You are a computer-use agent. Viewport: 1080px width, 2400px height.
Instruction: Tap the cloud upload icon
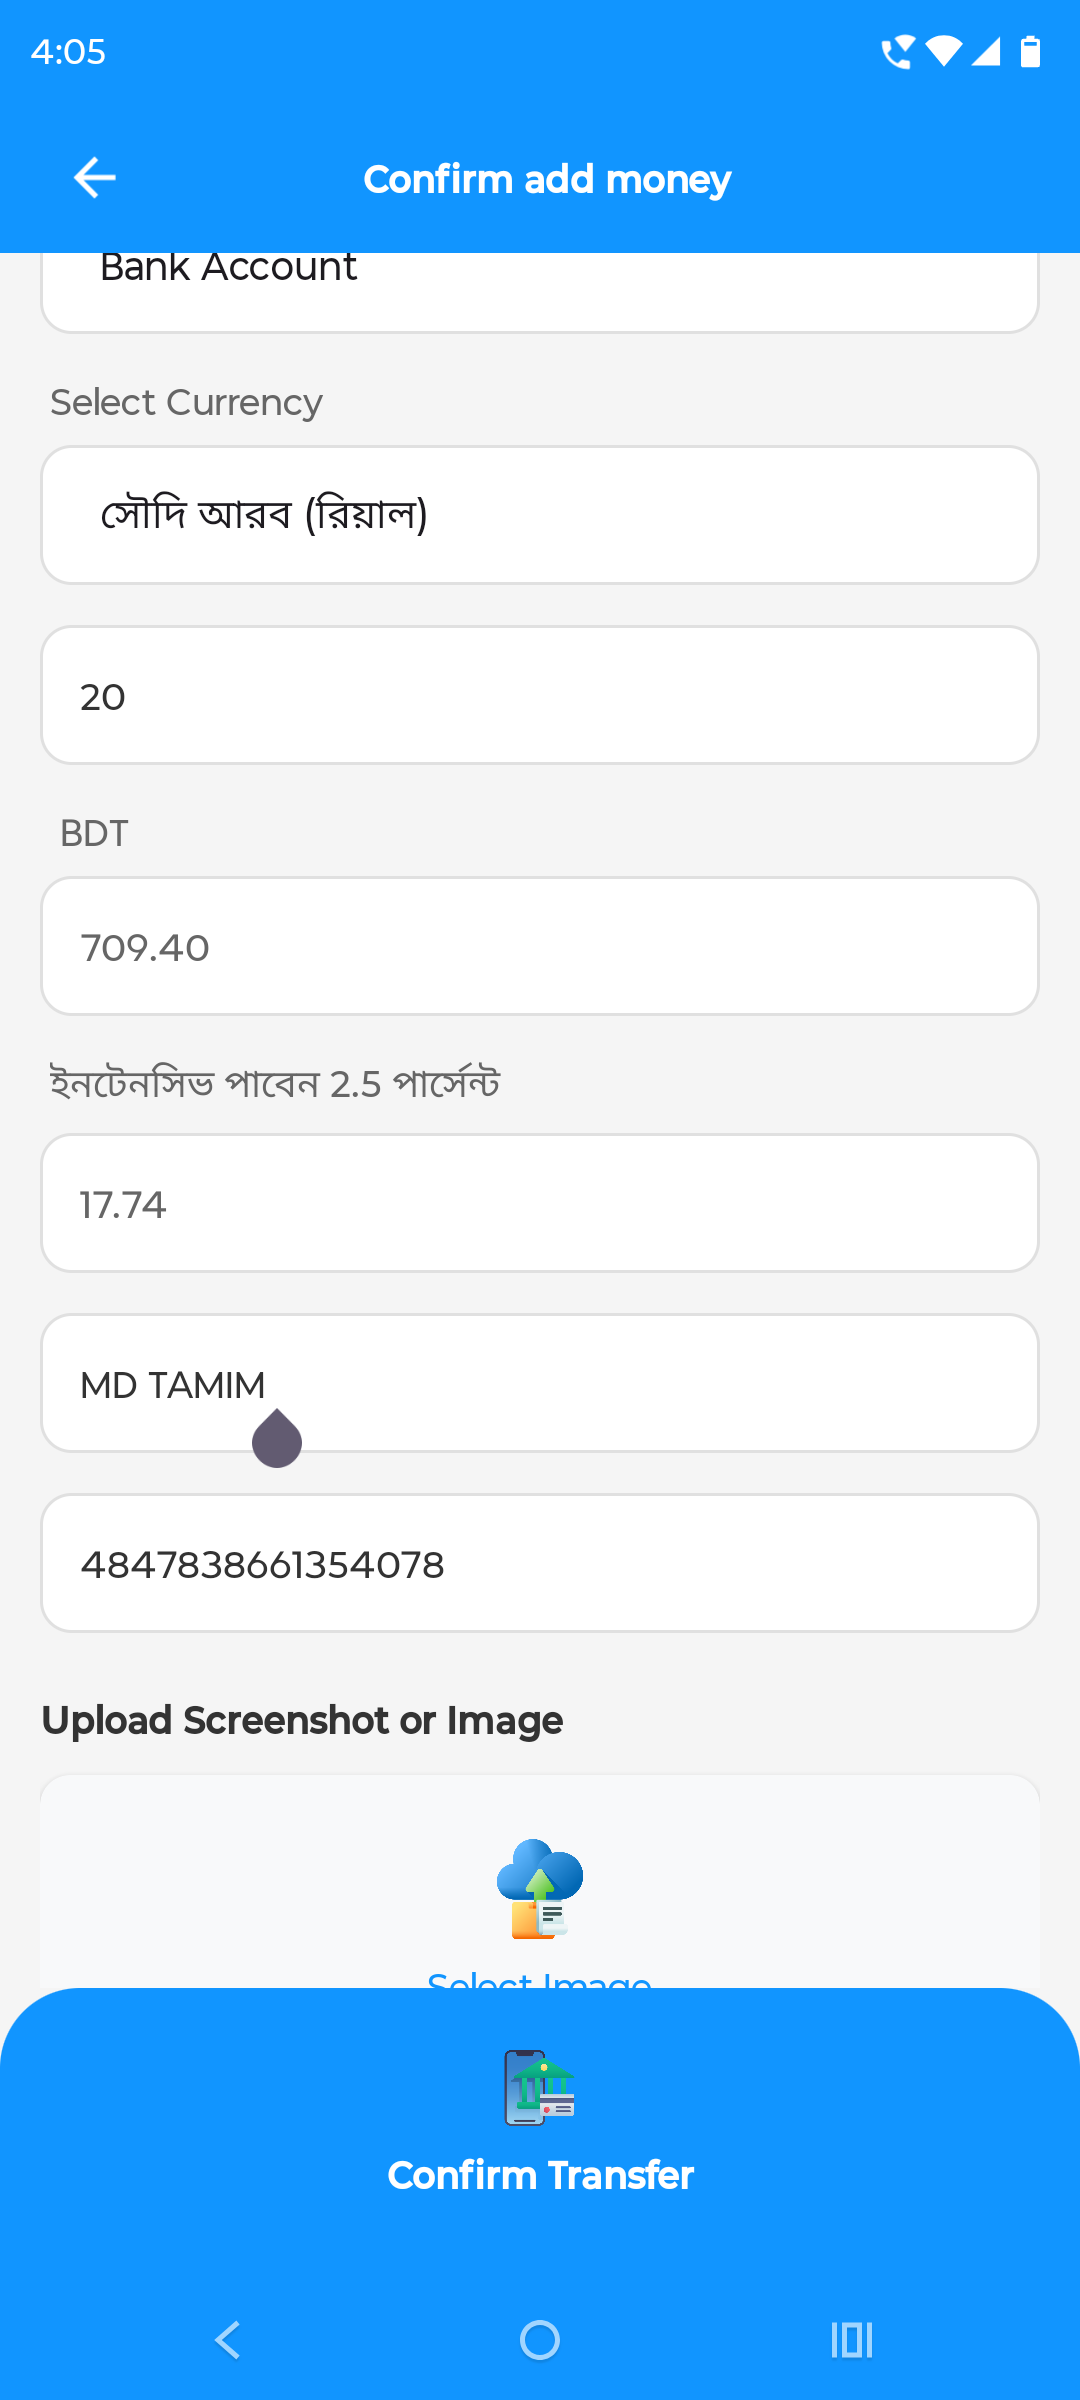point(540,1888)
